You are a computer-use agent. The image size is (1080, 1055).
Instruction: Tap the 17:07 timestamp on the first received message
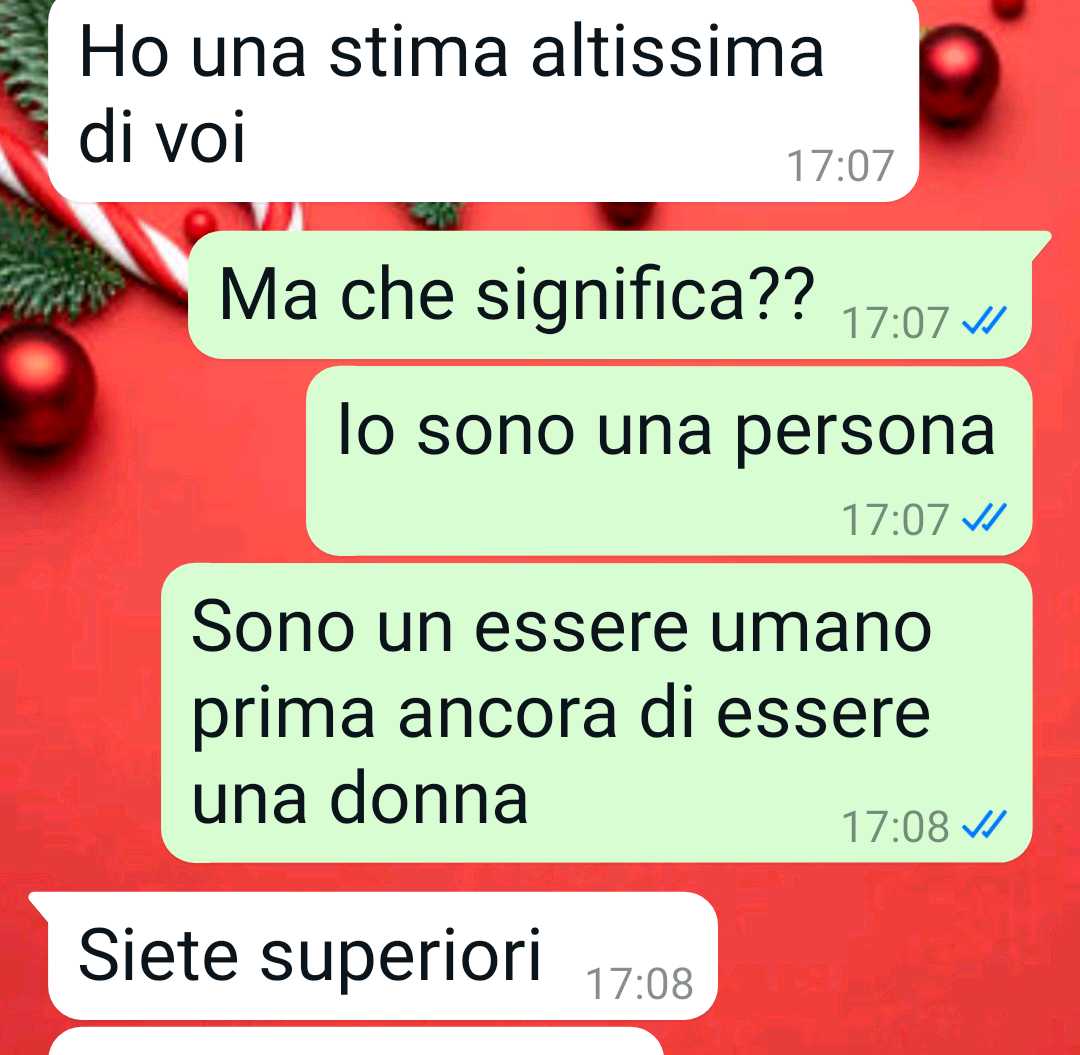[x=840, y=166]
